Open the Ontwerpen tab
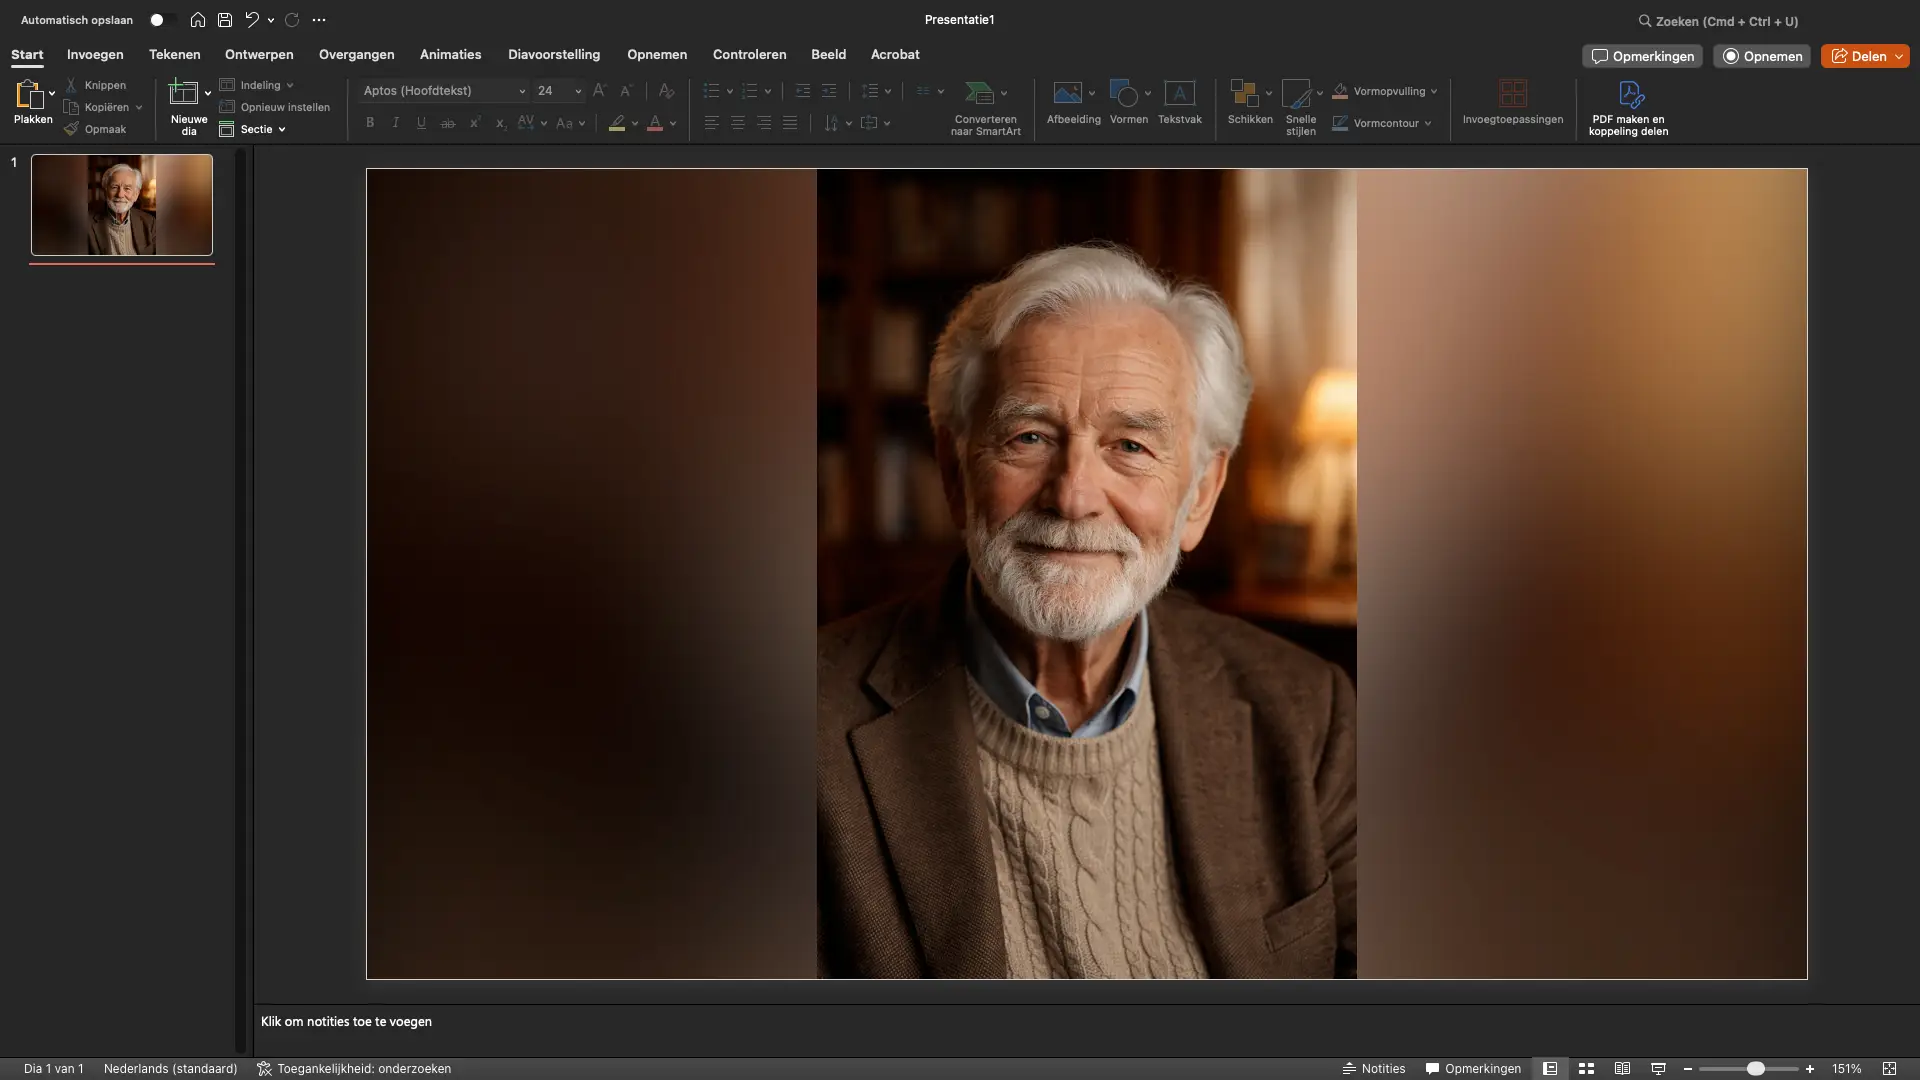This screenshot has height=1080, width=1920. [x=259, y=55]
